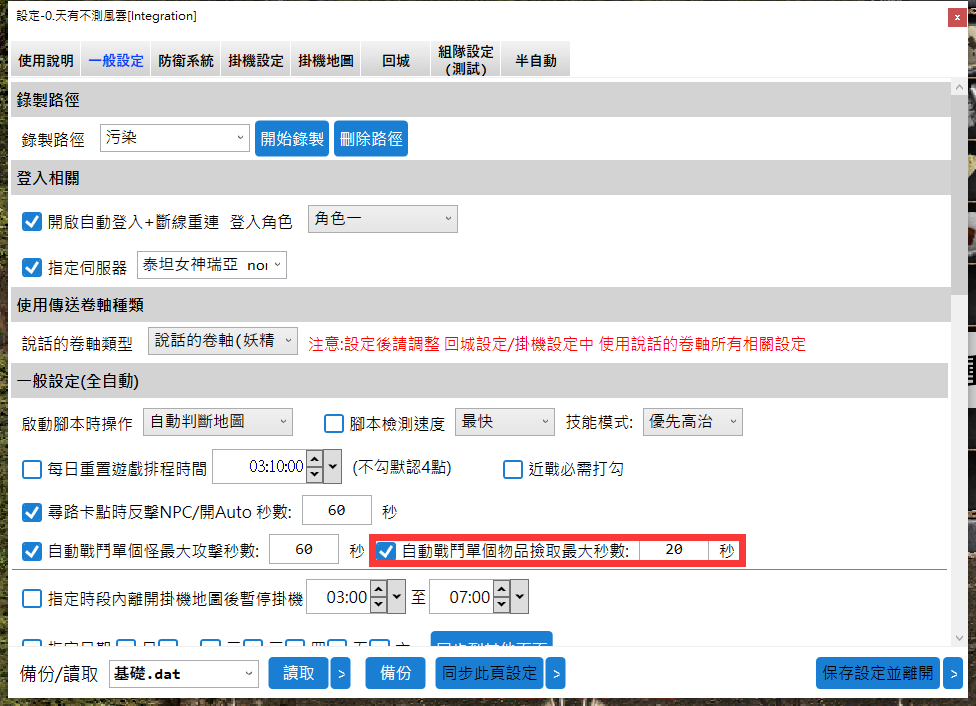Enable the 腳本檢測速度 checkbox

[334, 423]
